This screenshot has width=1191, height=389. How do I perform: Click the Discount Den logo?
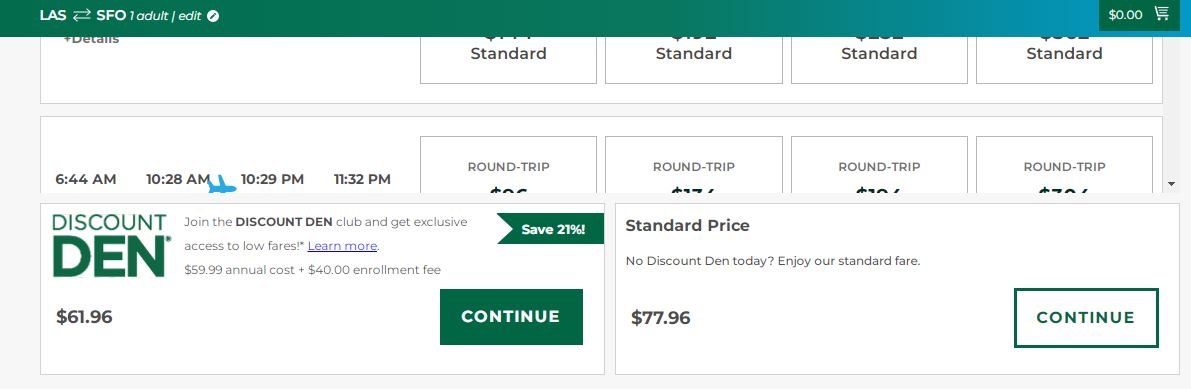111,245
